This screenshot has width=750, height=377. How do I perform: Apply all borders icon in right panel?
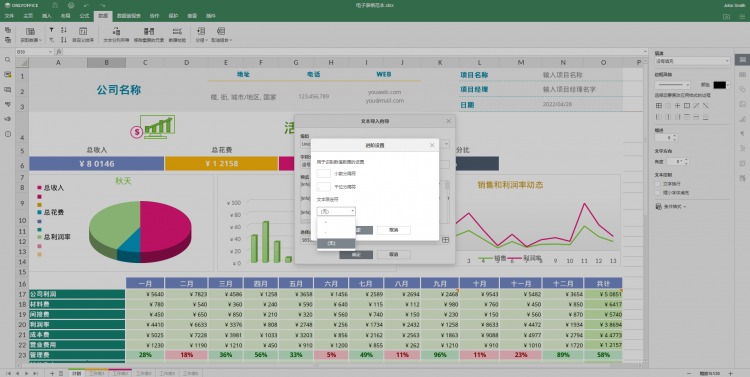pyautogui.click(x=659, y=106)
